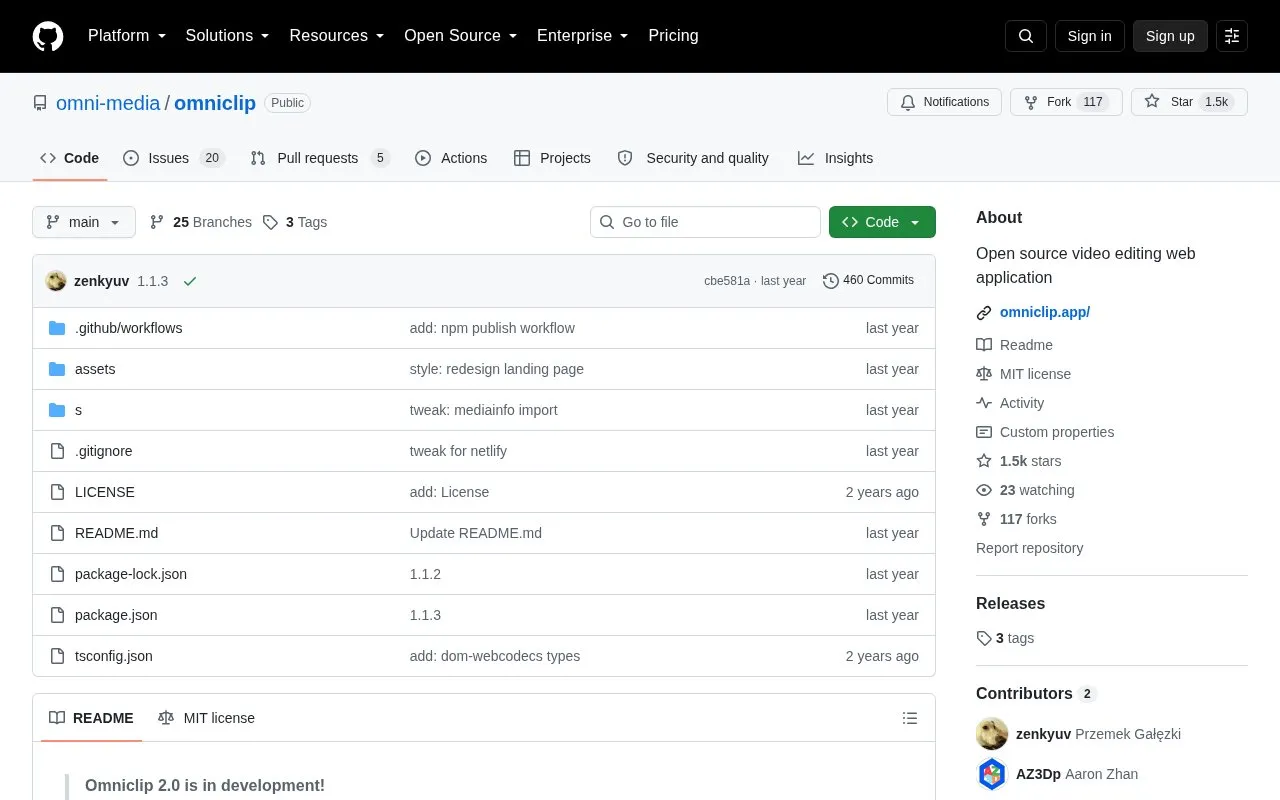The width and height of the screenshot is (1280, 800).
Task: Open the 117 forks link in About
Action: (x=1016, y=519)
